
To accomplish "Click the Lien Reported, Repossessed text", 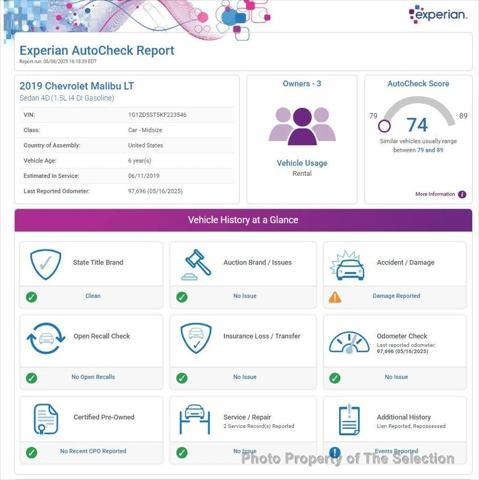I will [411, 426].
